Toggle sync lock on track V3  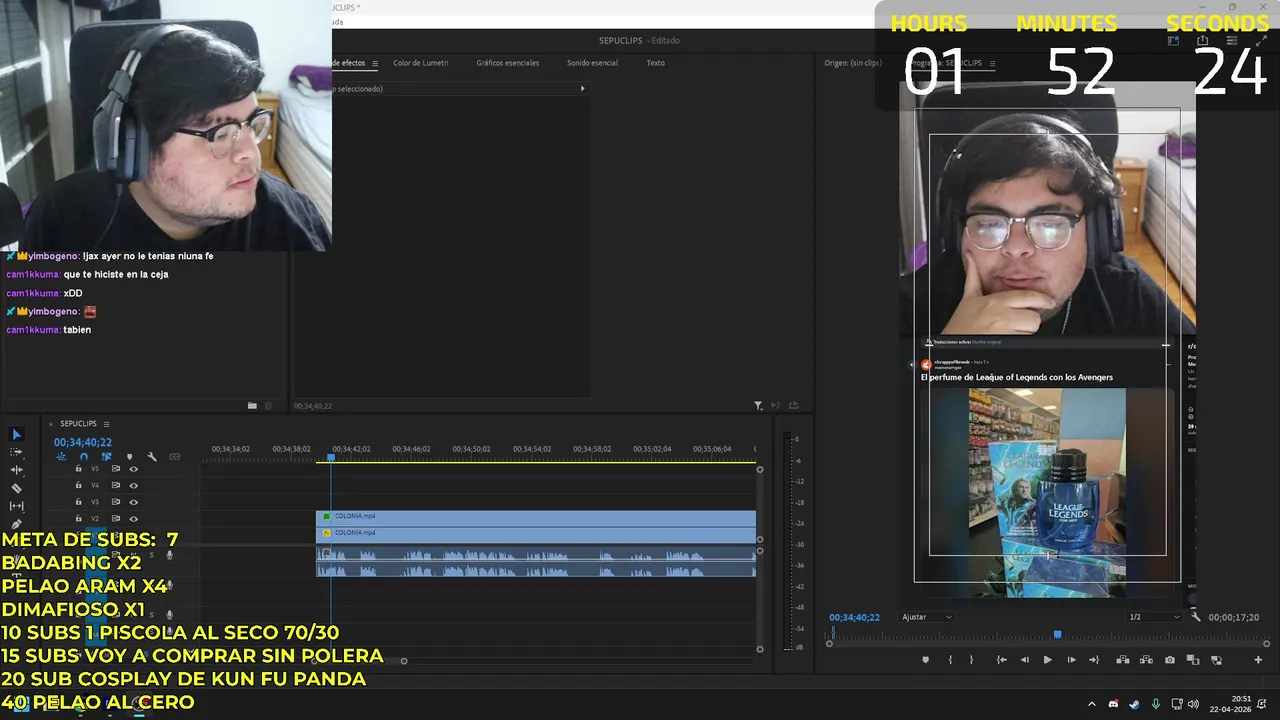(x=115, y=502)
